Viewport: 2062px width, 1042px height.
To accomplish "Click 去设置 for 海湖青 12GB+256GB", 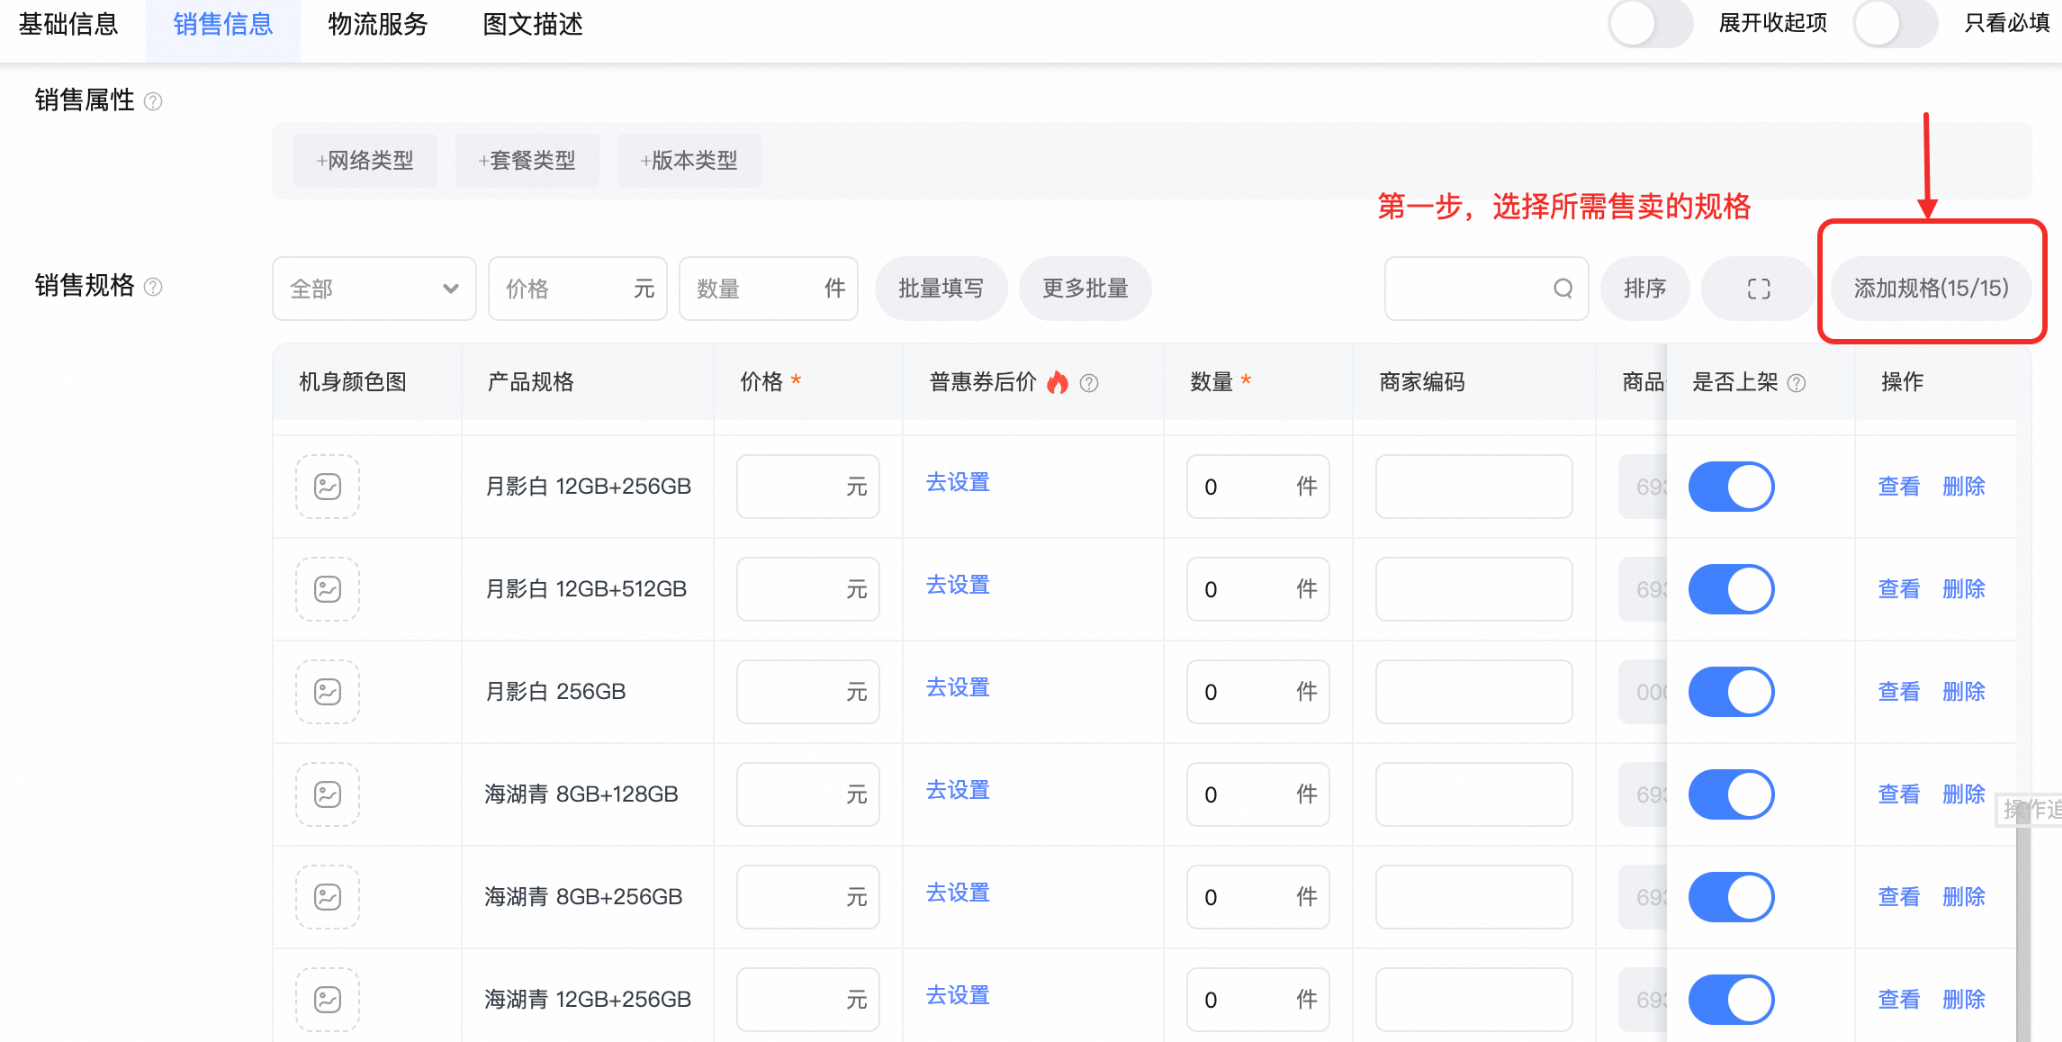I will click(x=958, y=996).
